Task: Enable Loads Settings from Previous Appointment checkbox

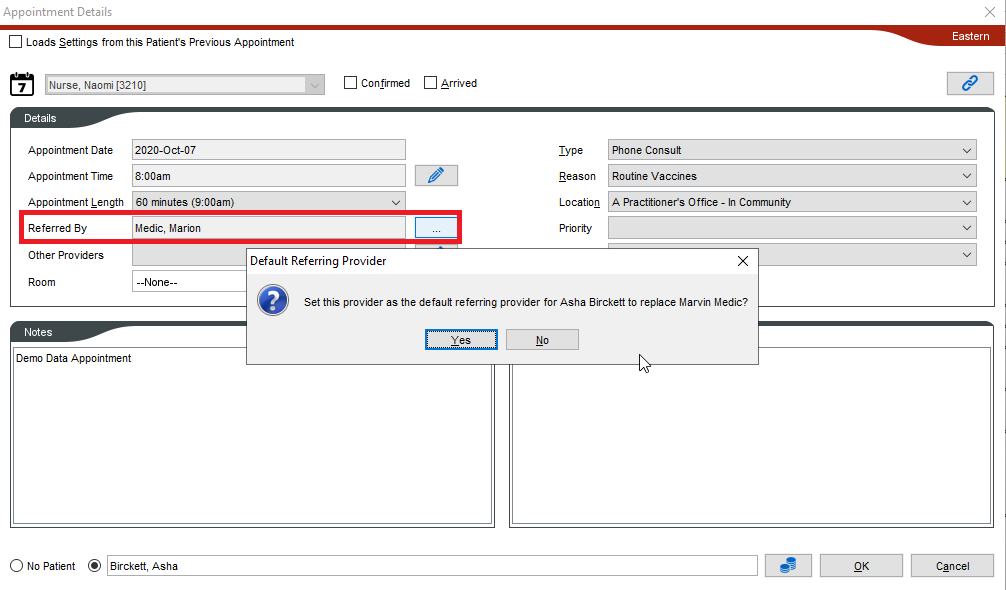Action: pyautogui.click(x=15, y=42)
